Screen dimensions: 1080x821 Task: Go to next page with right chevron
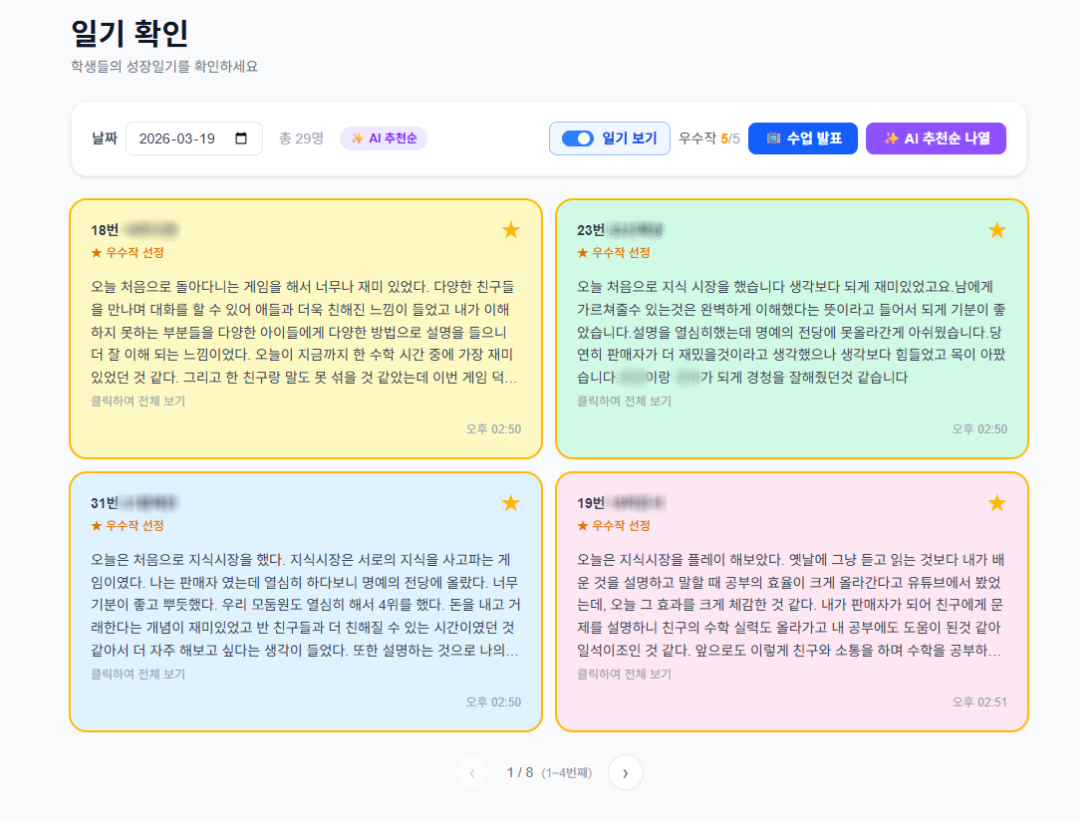pos(625,773)
